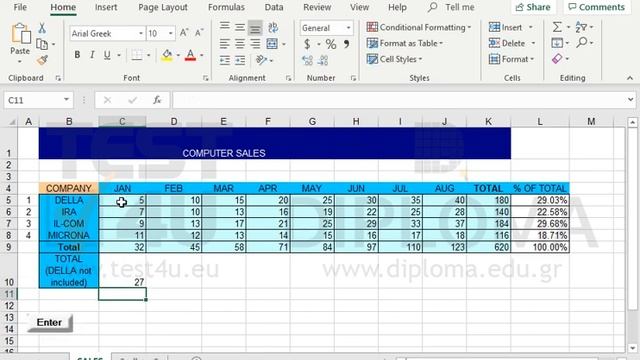This screenshot has height=360, width=640.
Task: Set middle vertical alignment
Action: click(240, 27)
